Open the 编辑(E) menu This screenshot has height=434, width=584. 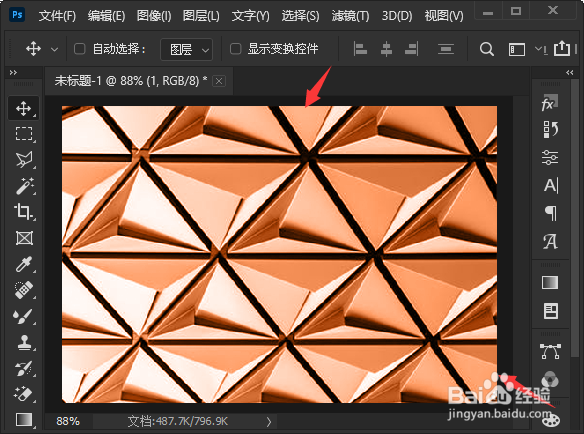pyautogui.click(x=106, y=16)
